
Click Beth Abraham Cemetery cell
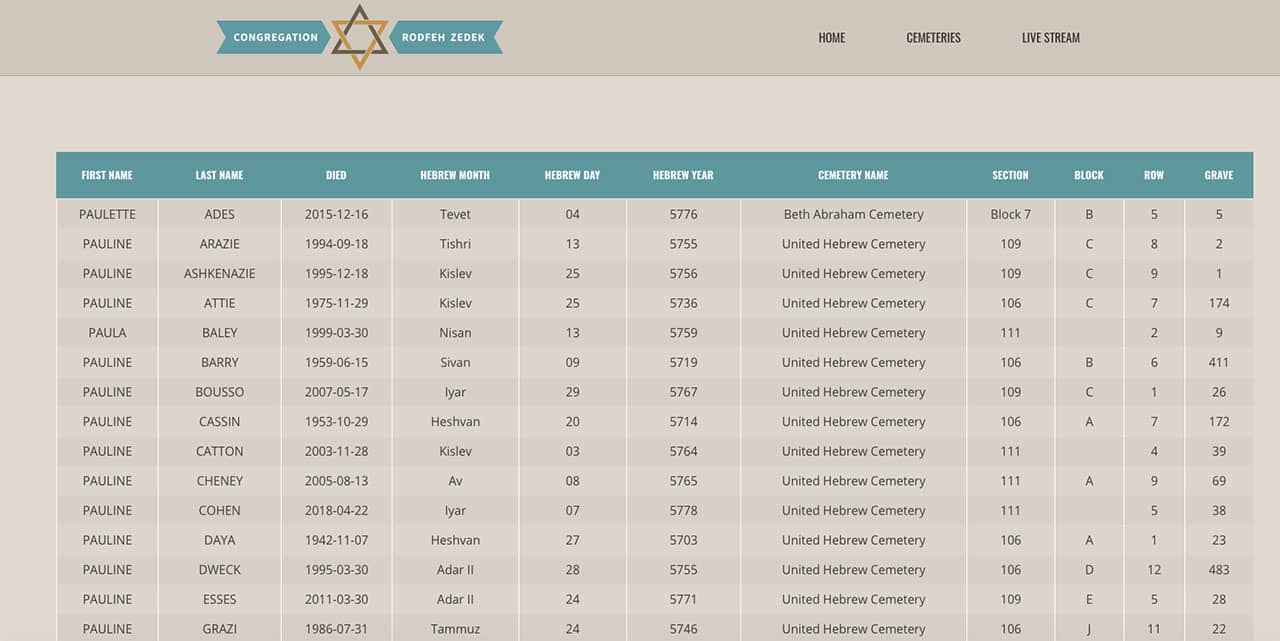click(853, 214)
